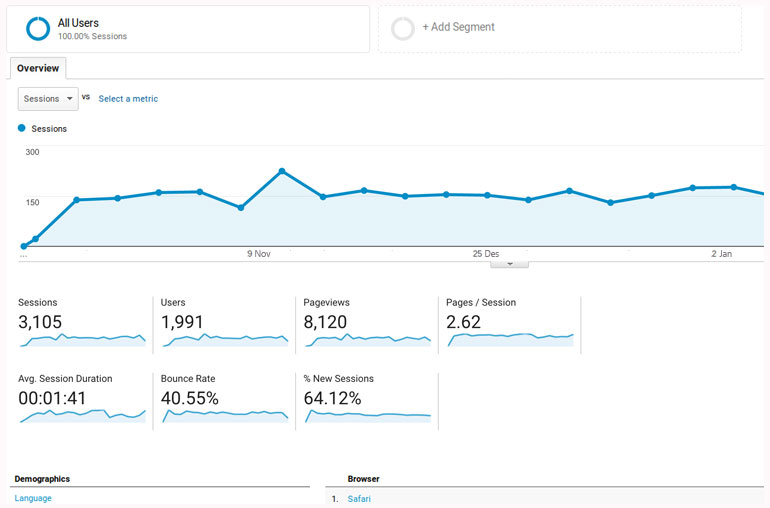Switch to the Overview tab
The image size is (770, 508).
coord(38,68)
